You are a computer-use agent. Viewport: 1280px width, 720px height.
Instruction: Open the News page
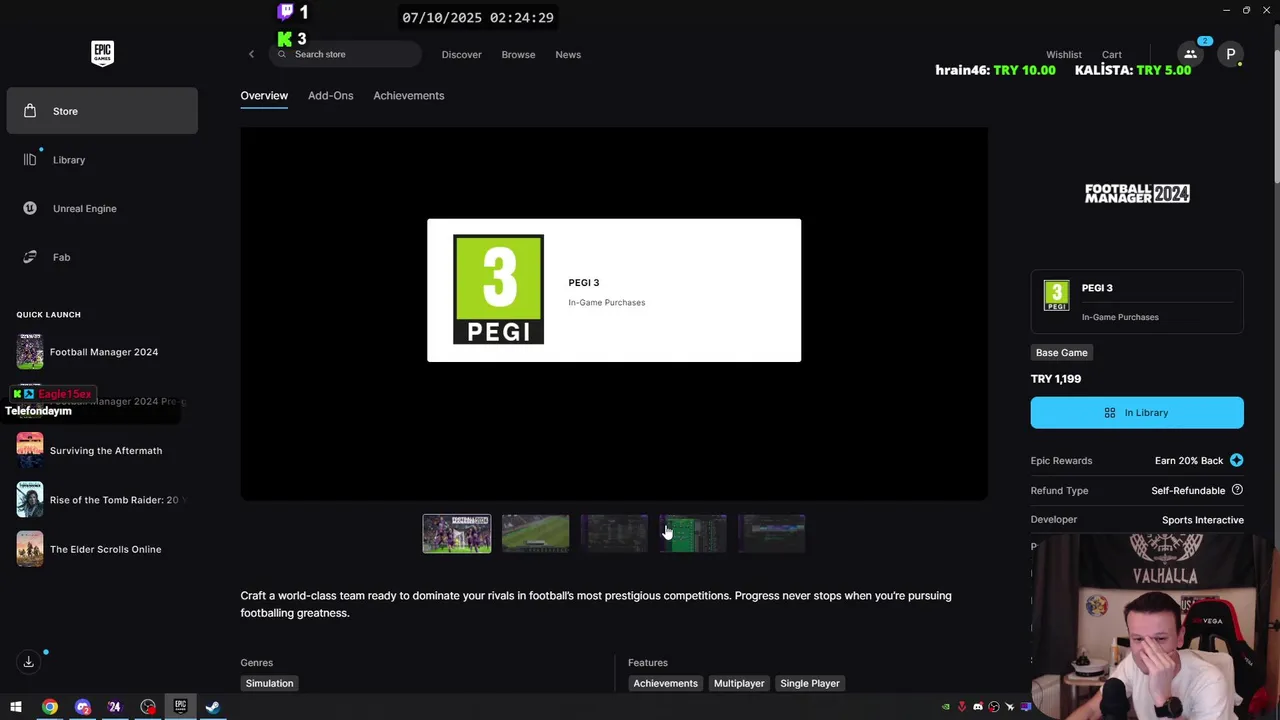click(568, 54)
